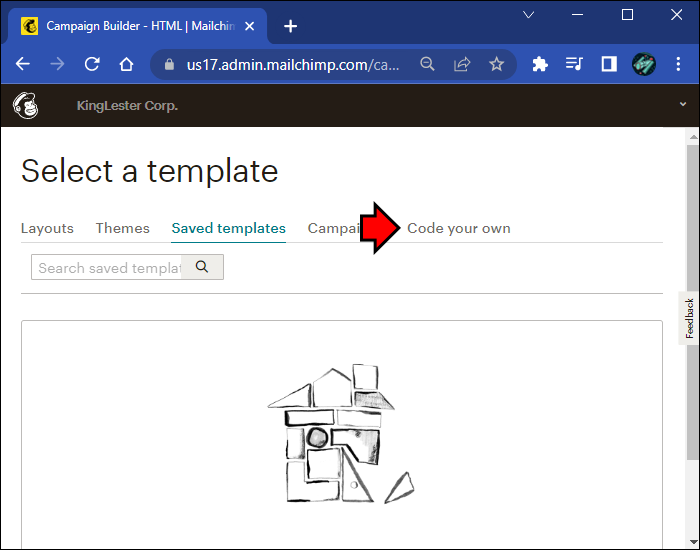Click the scrollbar up arrow
This screenshot has width=700, height=550.
click(693, 137)
